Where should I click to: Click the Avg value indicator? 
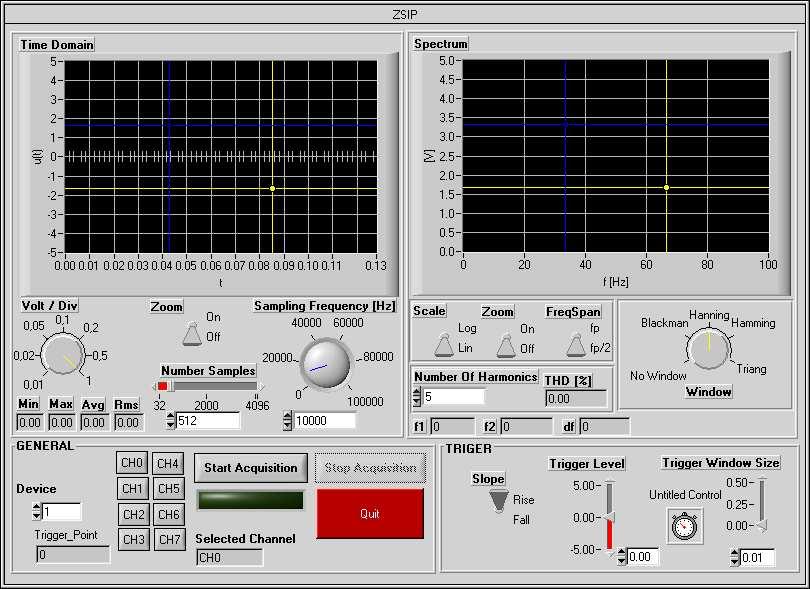click(x=94, y=423)
